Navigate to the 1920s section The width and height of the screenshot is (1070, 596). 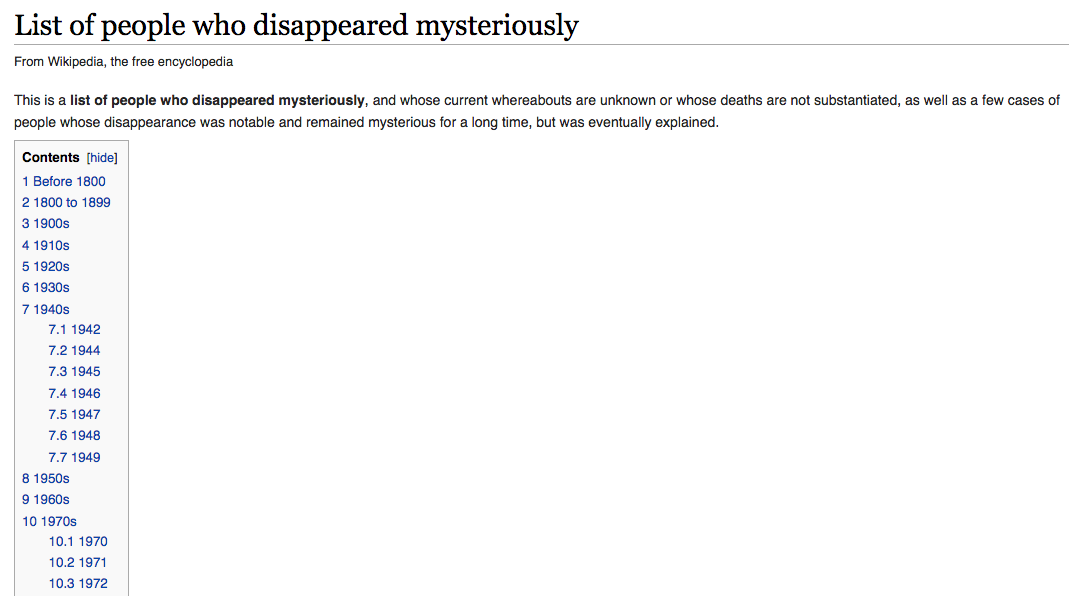click(46, 267)
